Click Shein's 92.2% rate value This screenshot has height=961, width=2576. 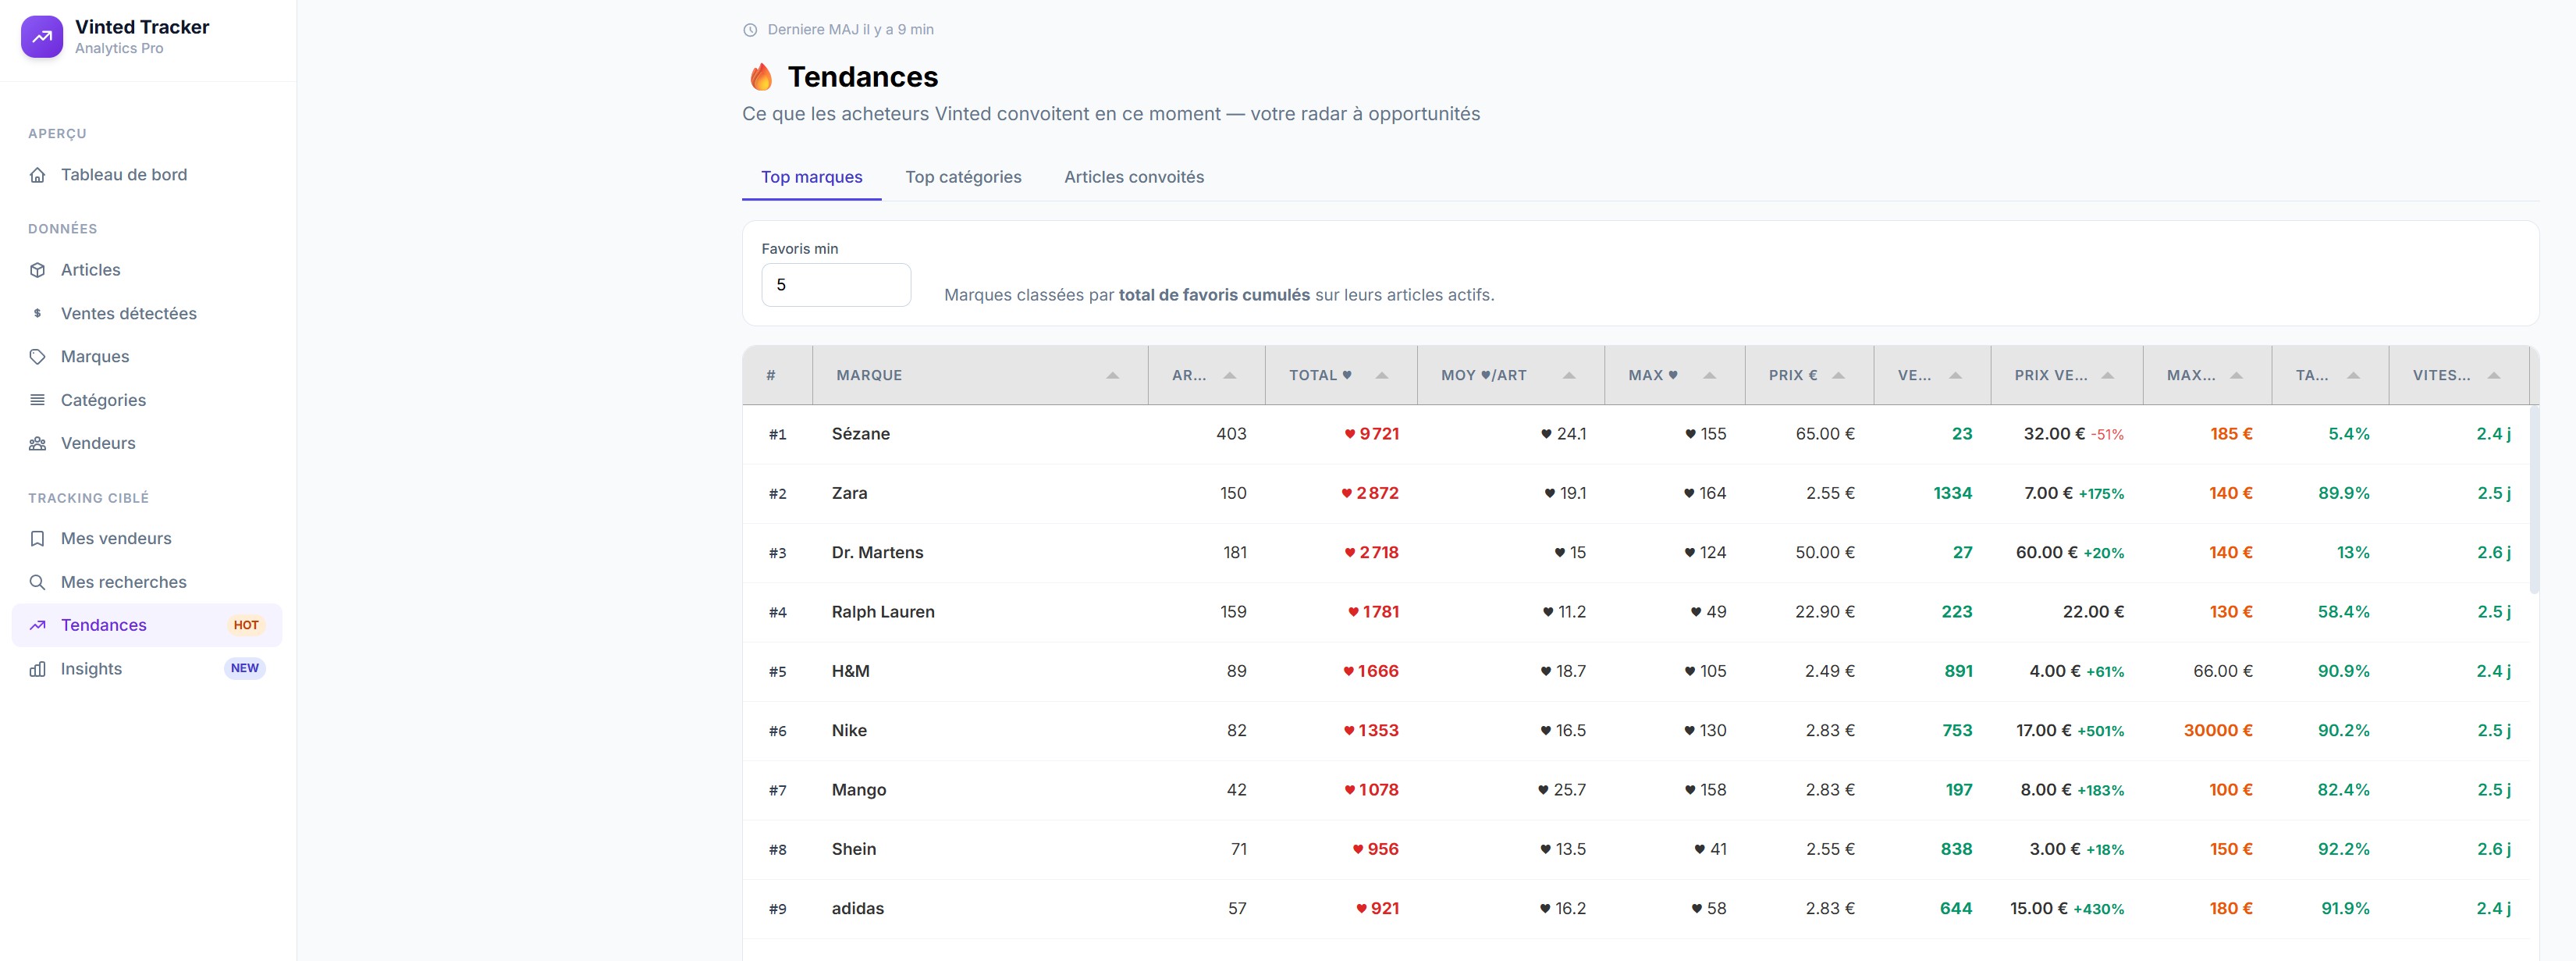[2343, 849]
